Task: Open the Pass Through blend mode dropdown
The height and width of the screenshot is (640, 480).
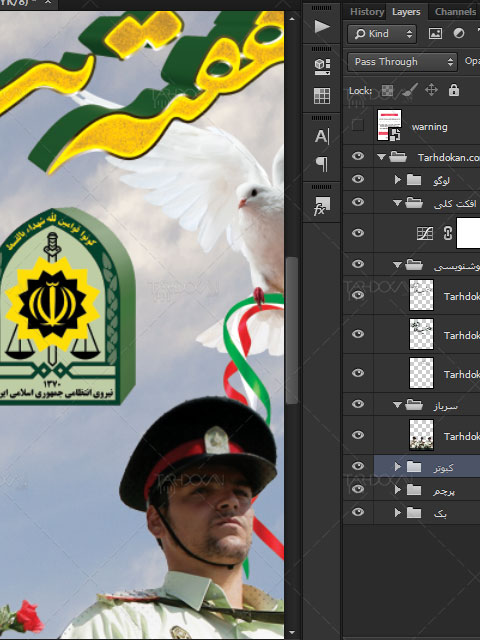Action: [x=402, y=62]
